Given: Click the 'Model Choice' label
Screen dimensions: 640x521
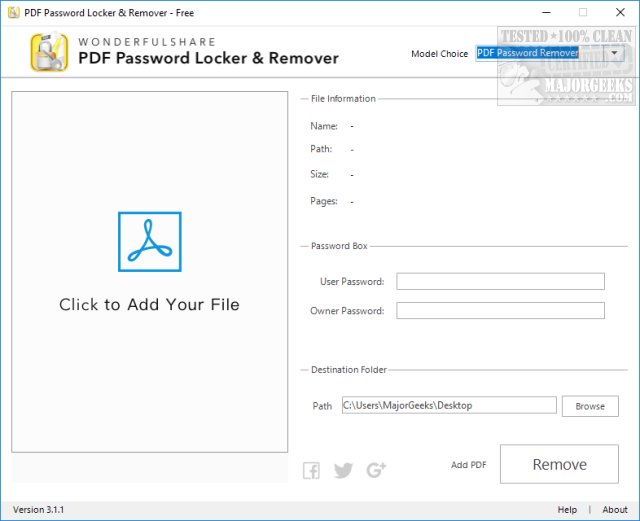Looking at the screenshot, I should [x=440, y=54].
